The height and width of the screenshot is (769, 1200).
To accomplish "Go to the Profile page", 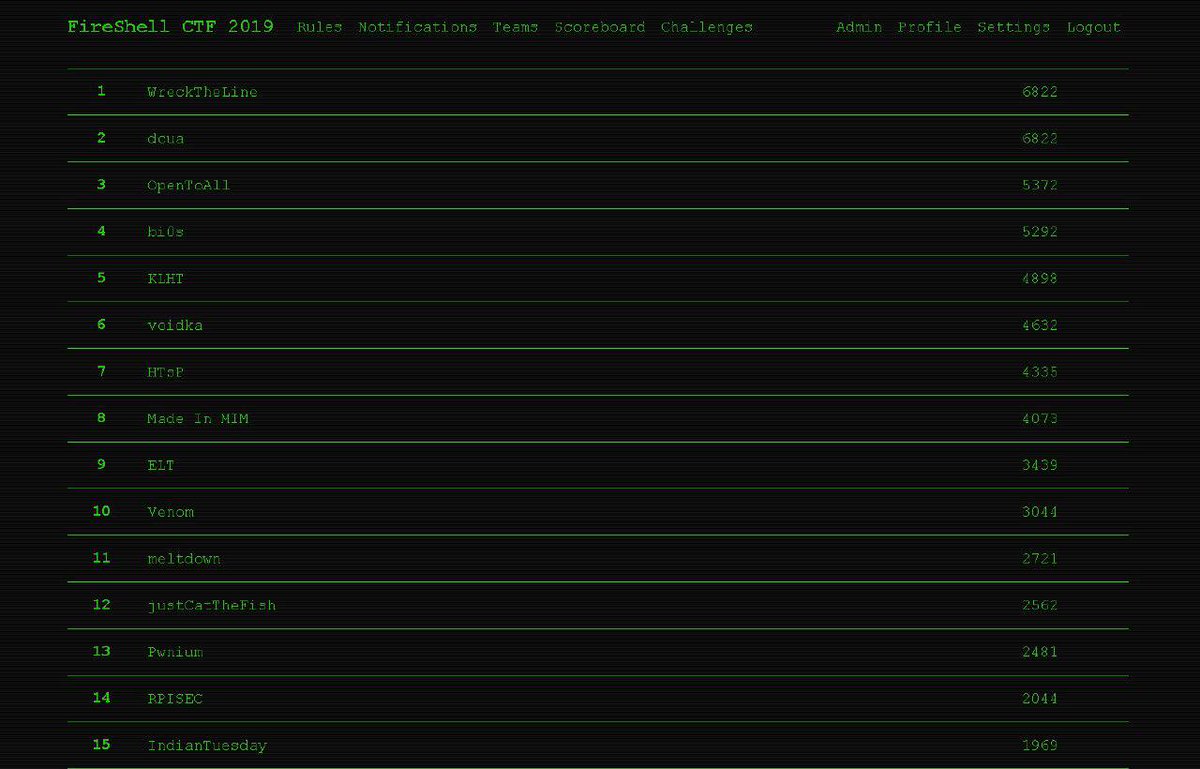I will 930,27.
